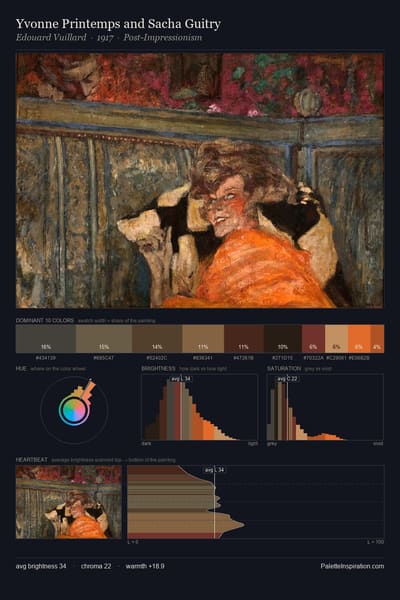The width and height of the screenshot is (400, 600).
Task: Select the 6% maroon red swatch
Action: coord(313,339)
